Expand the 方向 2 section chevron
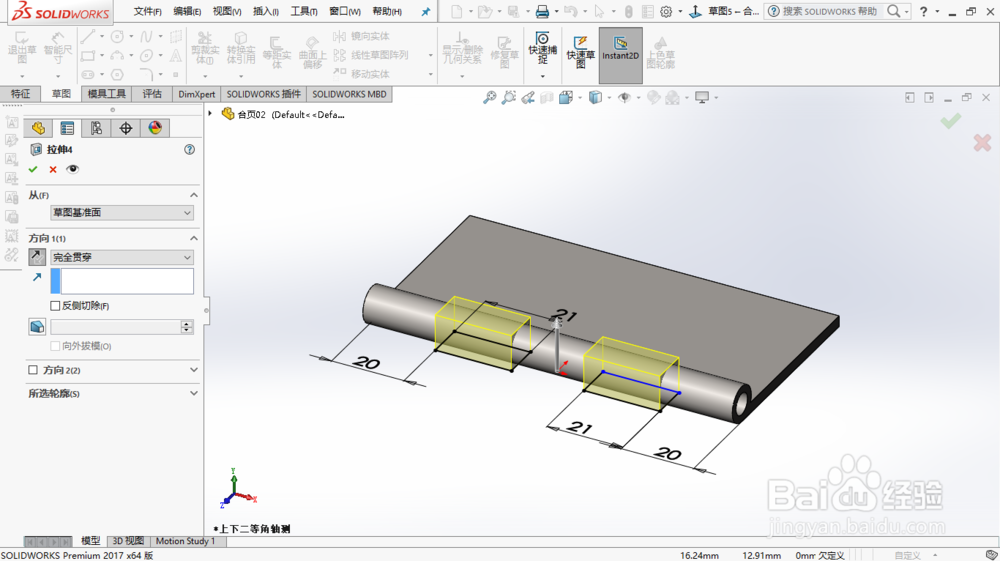 click(x=194, y=370)
